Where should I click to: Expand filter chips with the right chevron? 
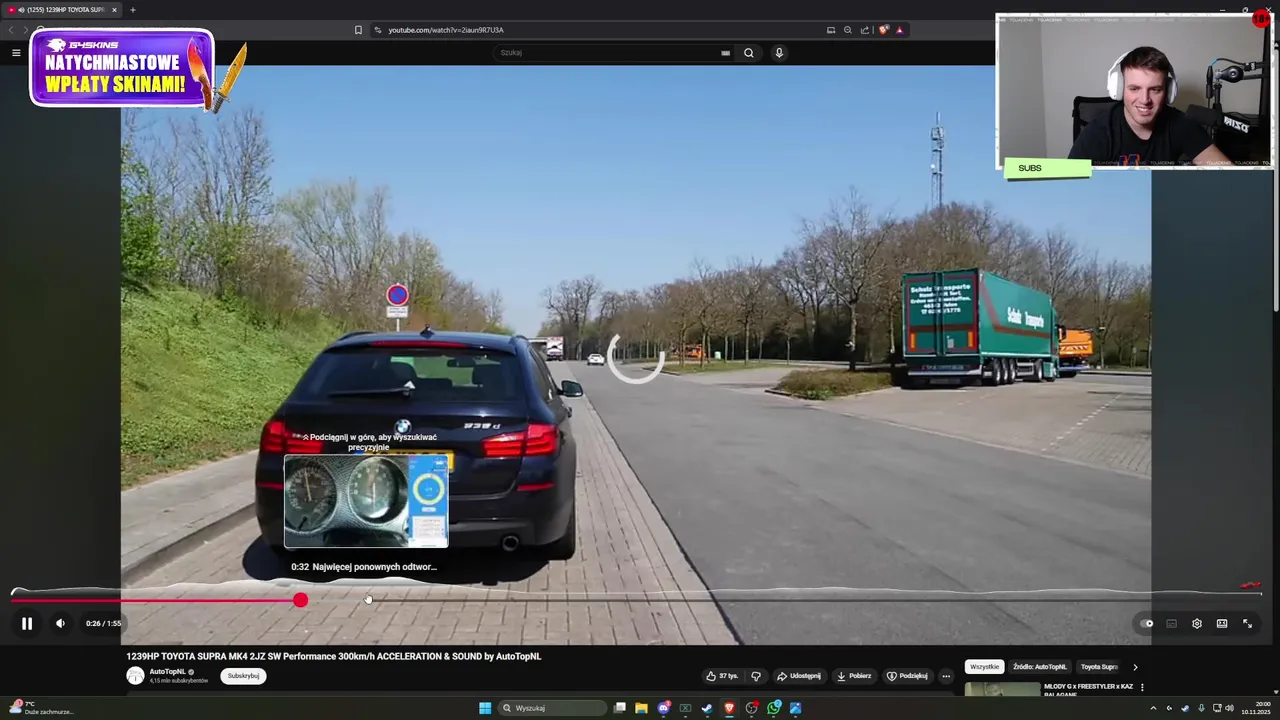(x=1135, y=667)
